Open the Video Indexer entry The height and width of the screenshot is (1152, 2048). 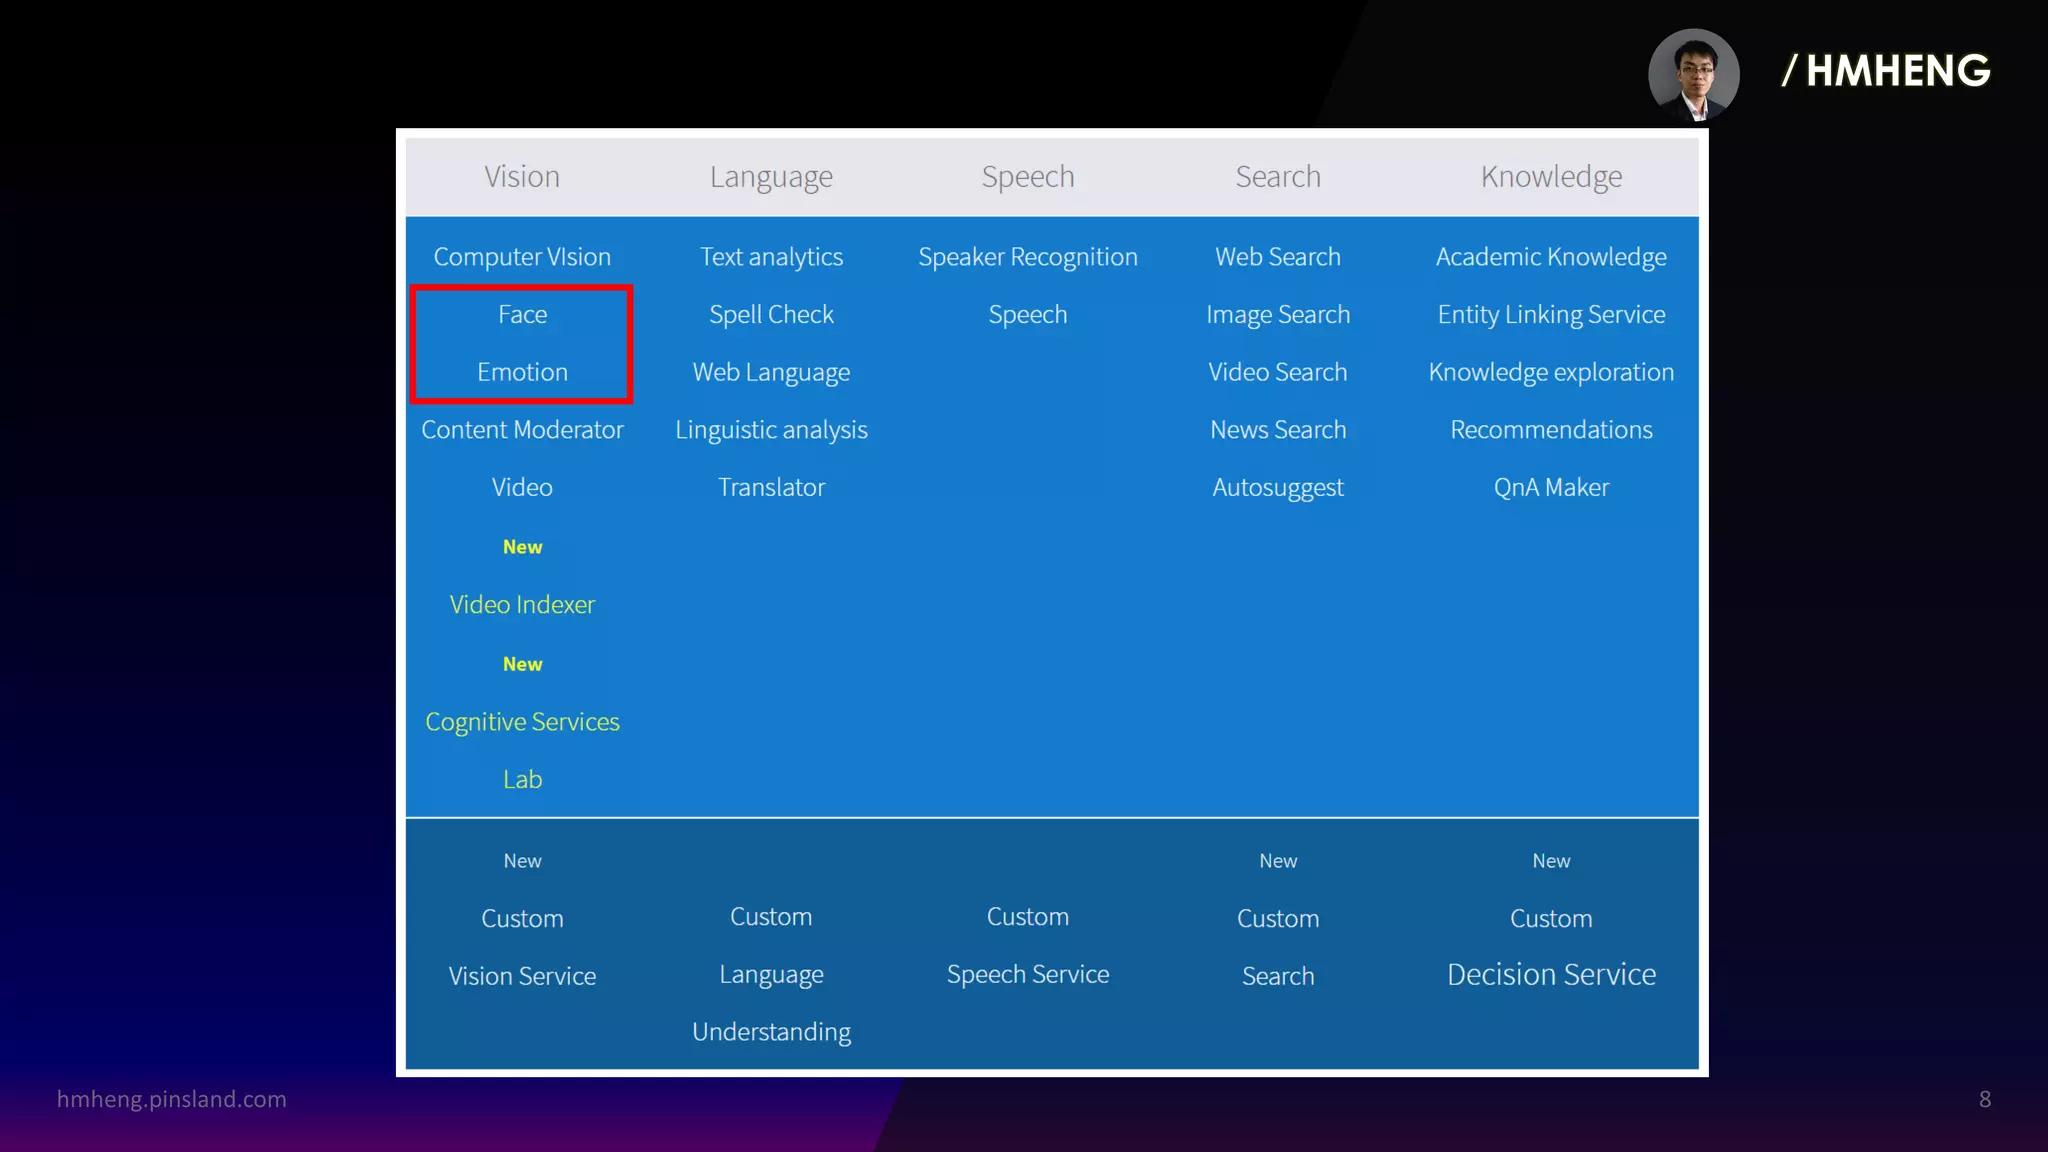[522, 605]
